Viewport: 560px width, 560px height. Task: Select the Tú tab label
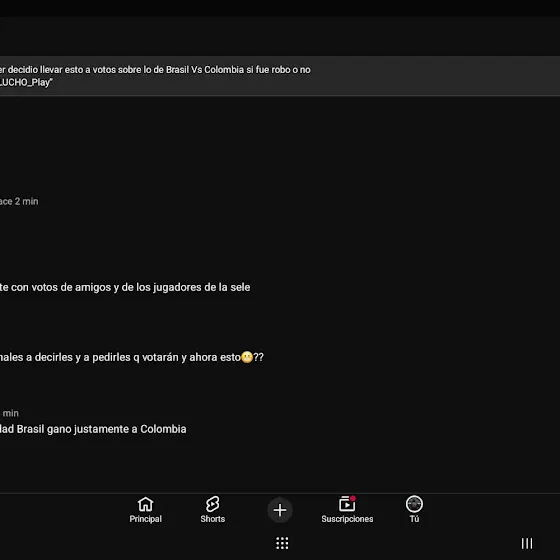point(414,519)
